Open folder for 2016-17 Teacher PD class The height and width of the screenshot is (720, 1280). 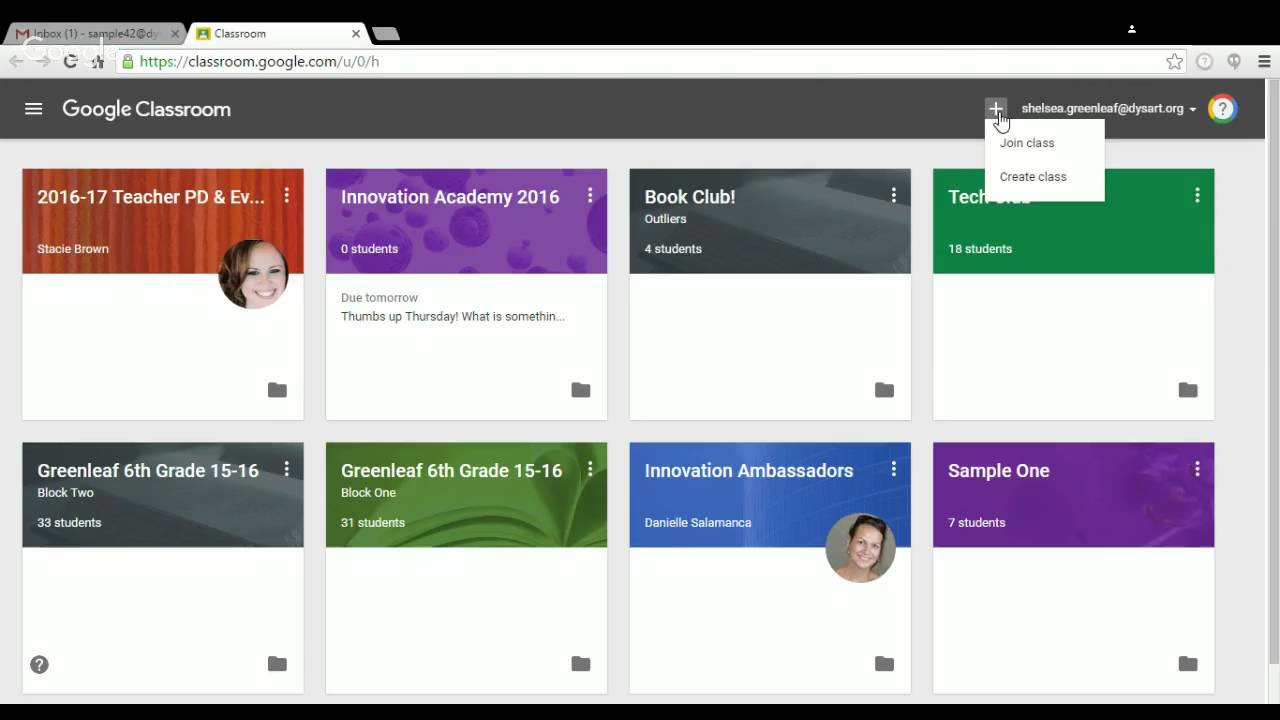[277, 390]
